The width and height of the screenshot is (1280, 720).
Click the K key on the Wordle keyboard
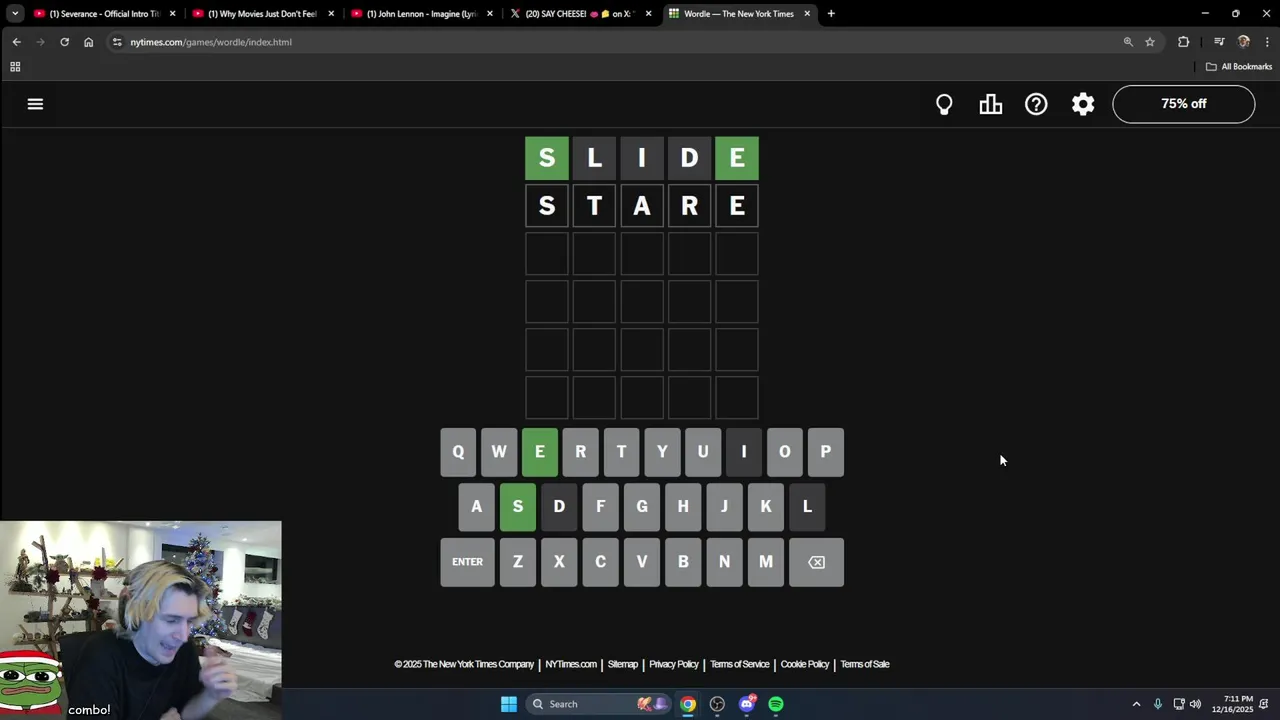click(x=766, y=507)
